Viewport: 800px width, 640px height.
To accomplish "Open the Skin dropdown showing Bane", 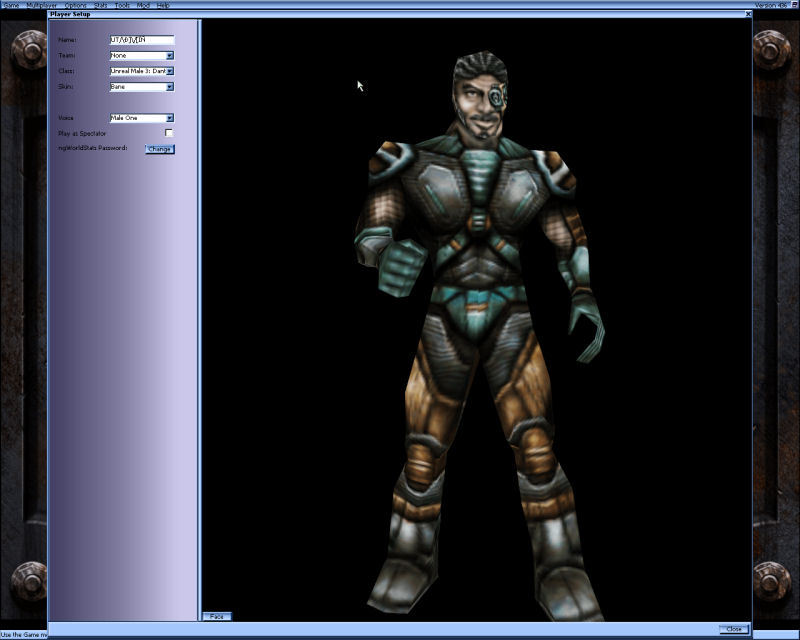I will (170, 87).
